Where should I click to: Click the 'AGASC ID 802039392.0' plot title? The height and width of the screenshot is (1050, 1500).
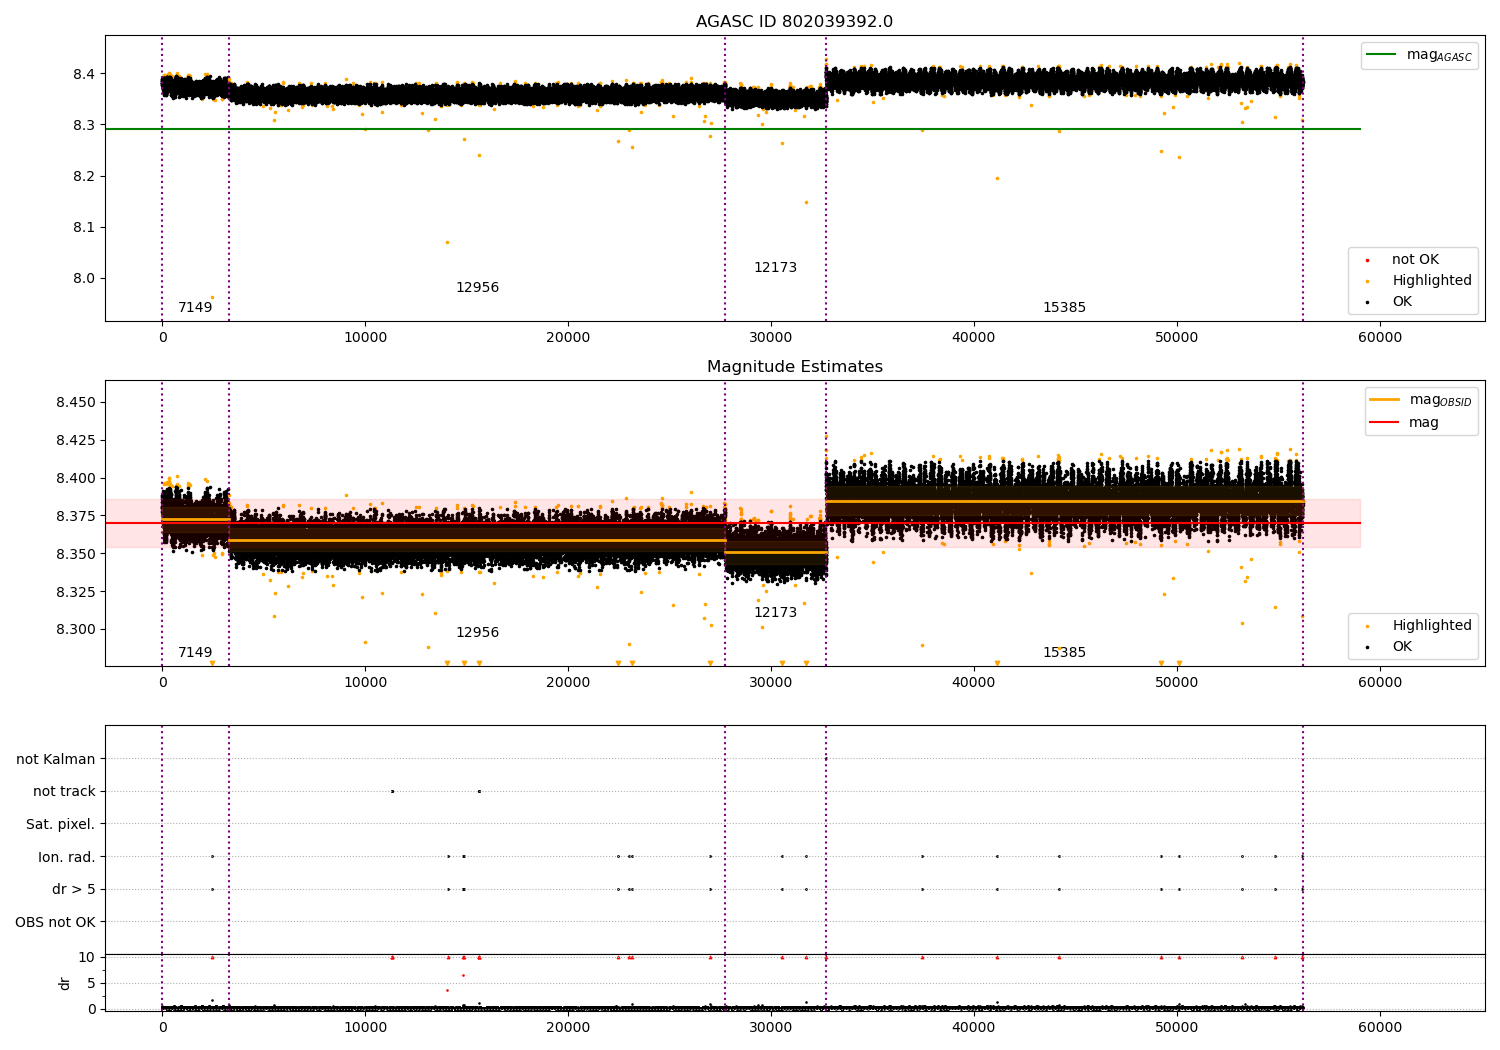pos(794,22)
